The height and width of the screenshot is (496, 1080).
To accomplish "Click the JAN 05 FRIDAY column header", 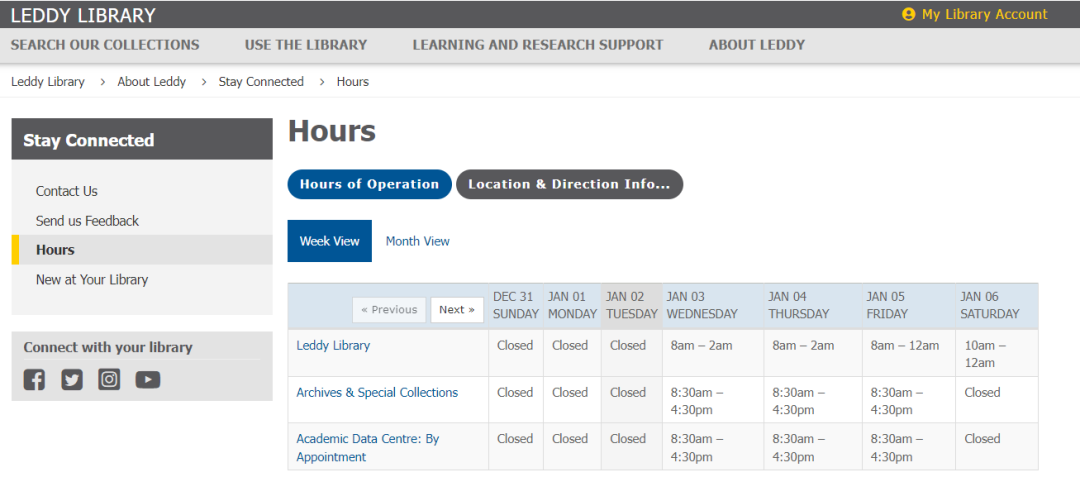I will tap(908, 305).
